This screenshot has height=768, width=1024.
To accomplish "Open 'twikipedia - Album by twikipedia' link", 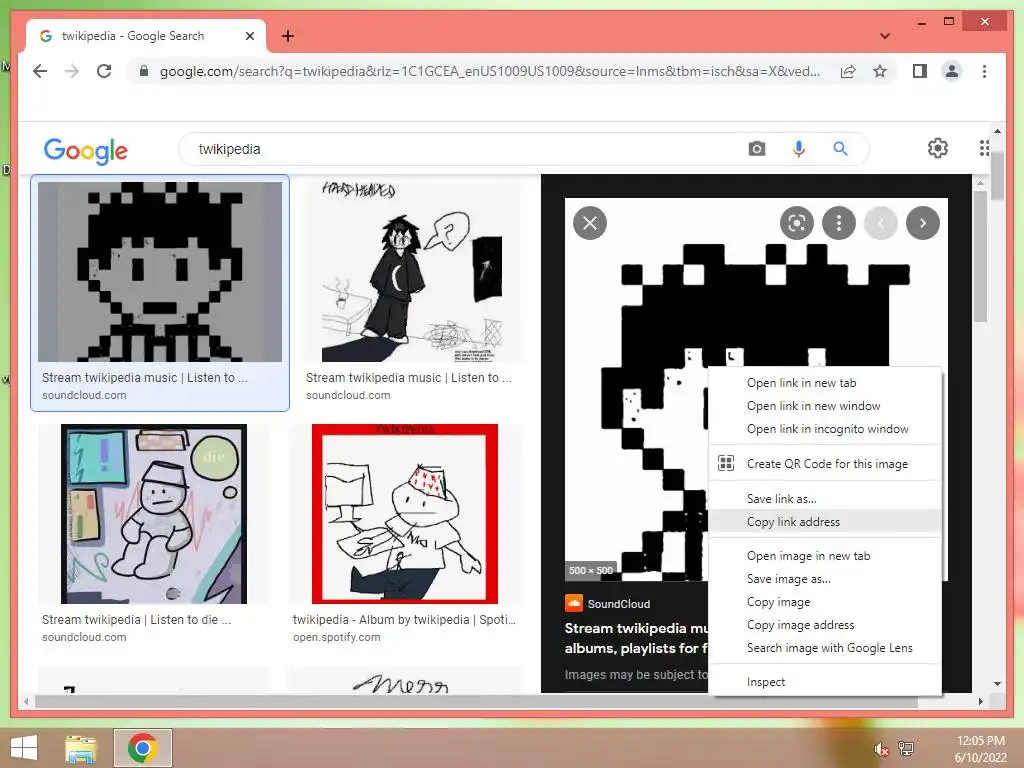I will pyautogui.click(x=404, y=620).
